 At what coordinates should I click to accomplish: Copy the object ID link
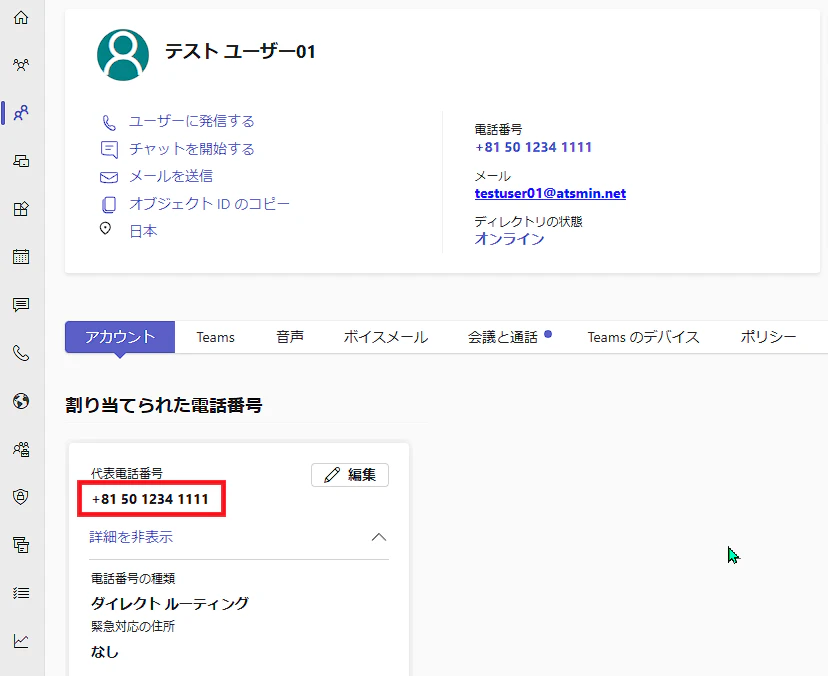tap(210, 204)
